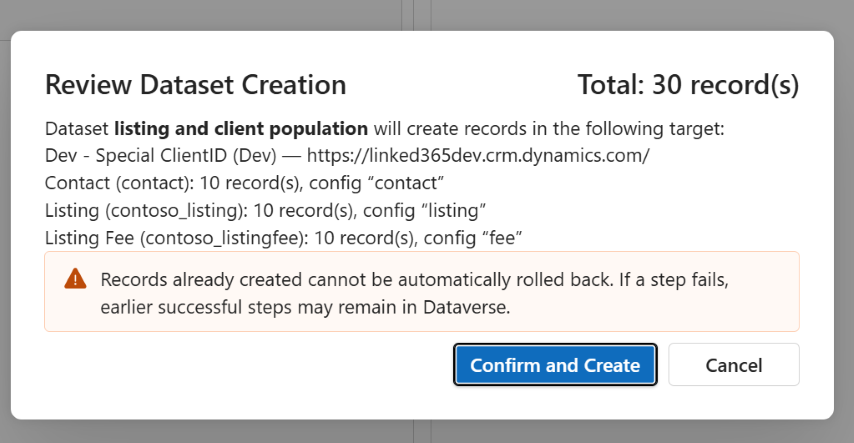Image resolution: width=854 pixels, height=443 pixels.
Task: Open the linked365dev.crm.dynamics.com URL
Action: tap(478, 156)
